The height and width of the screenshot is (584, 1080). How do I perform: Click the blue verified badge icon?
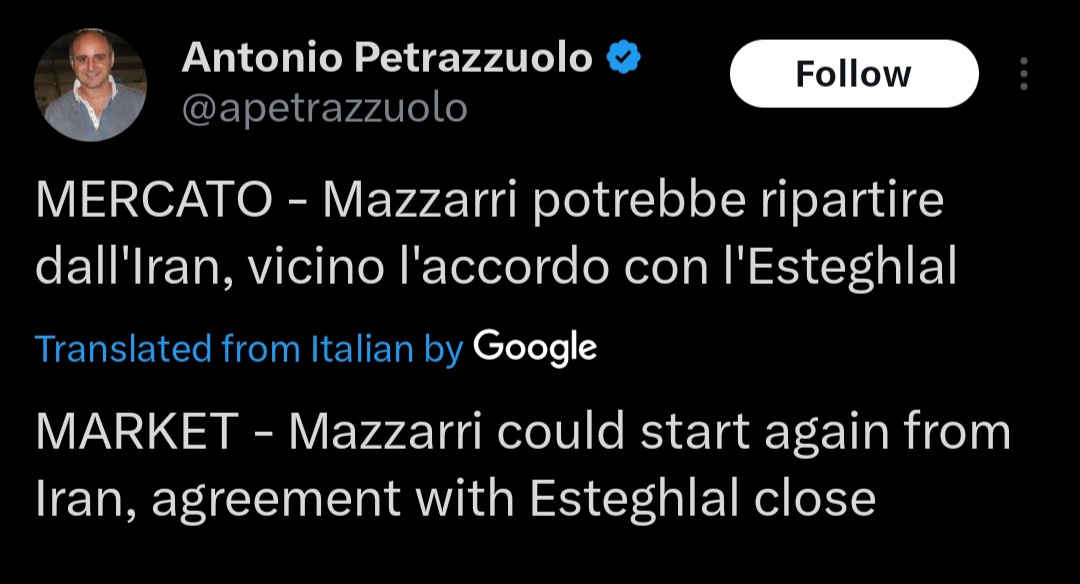(x=624, y=57)
